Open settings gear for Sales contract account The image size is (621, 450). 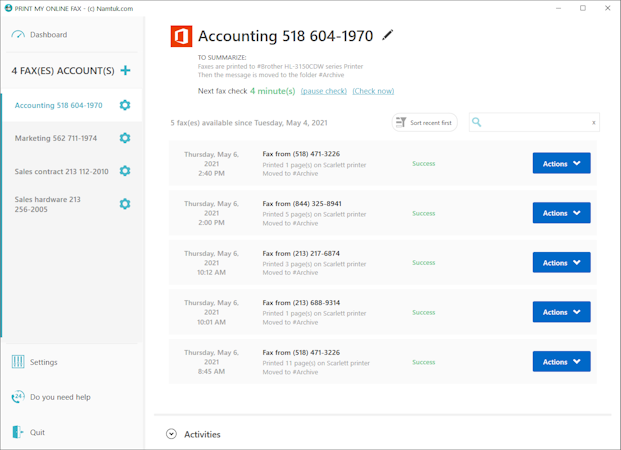tap(125, 171)
